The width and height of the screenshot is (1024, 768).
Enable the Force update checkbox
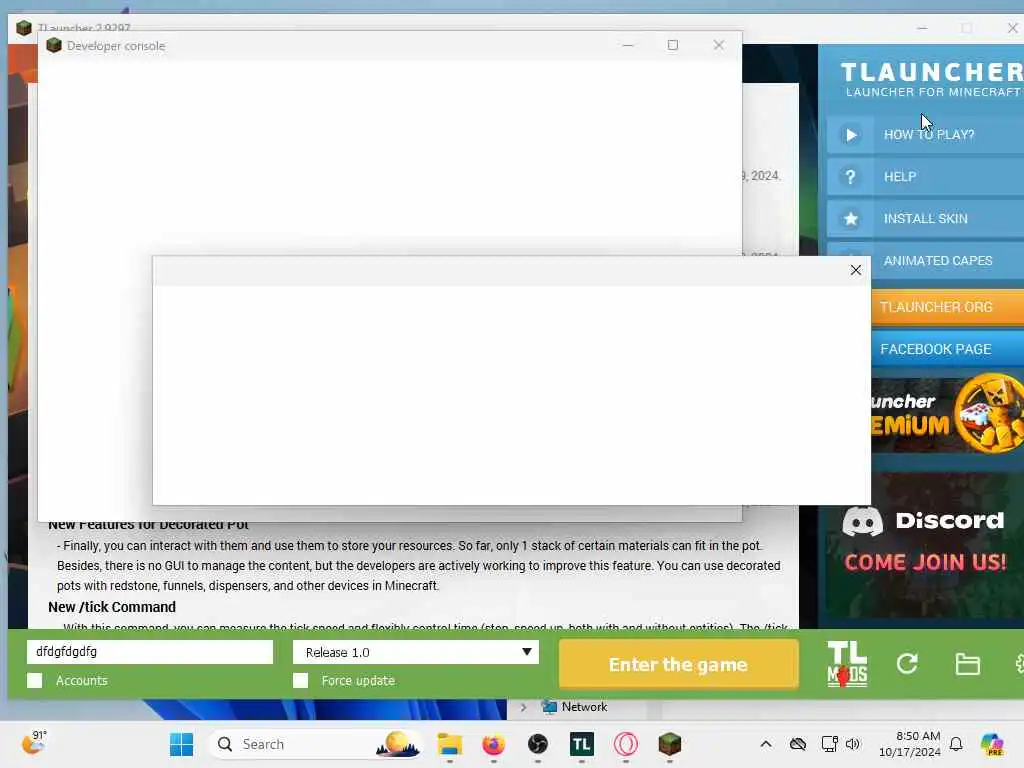pos(300,680)
